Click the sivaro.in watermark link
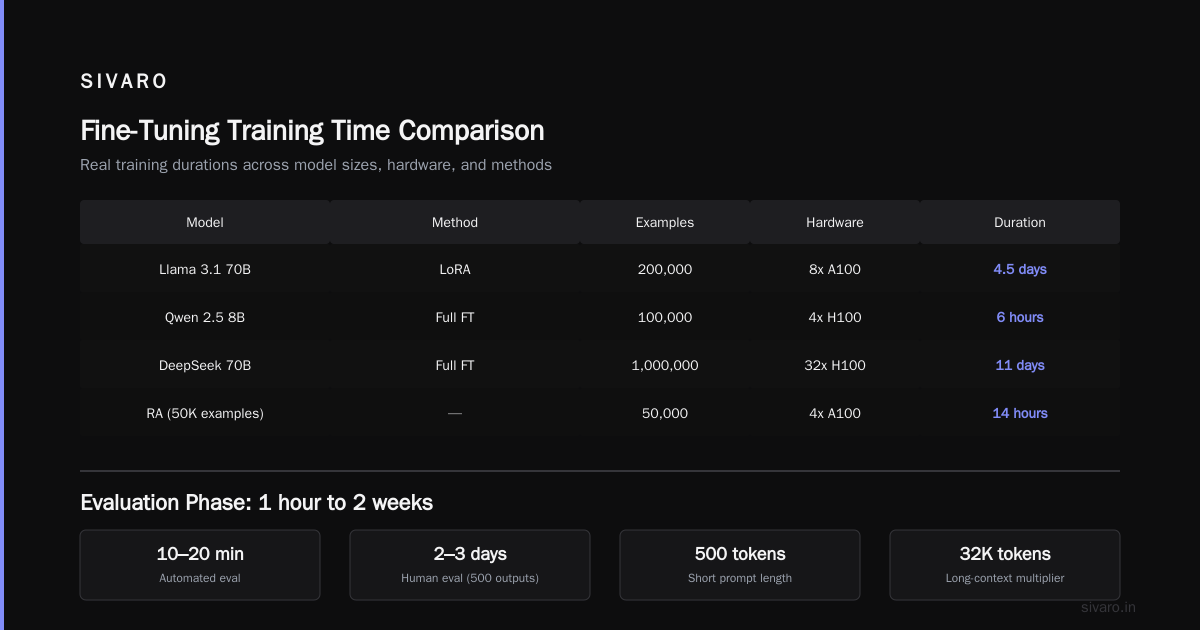Screen dimensions: 1200x630 1109,607
